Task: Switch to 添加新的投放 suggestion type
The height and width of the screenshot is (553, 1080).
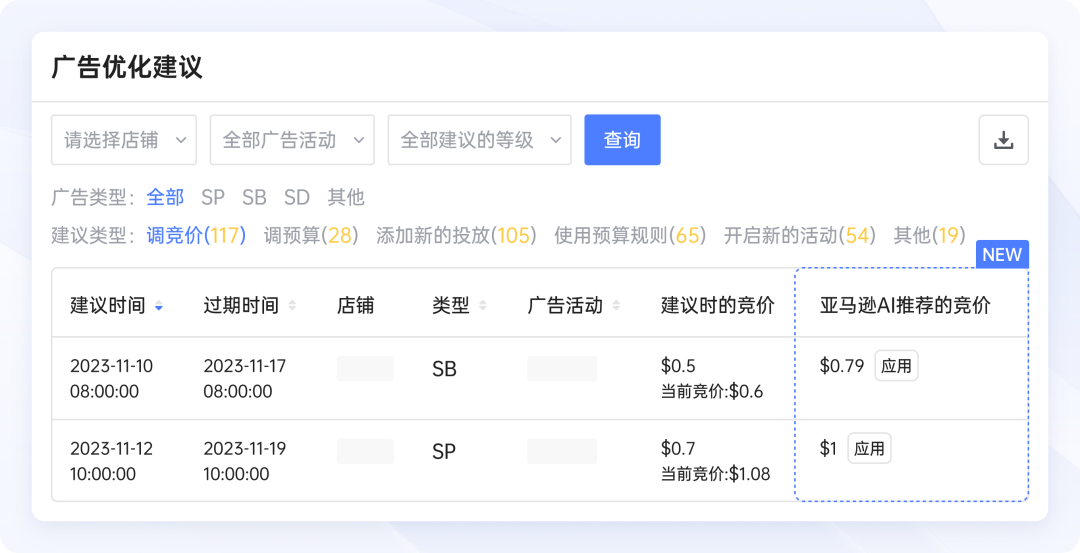Action: point(456,236)
